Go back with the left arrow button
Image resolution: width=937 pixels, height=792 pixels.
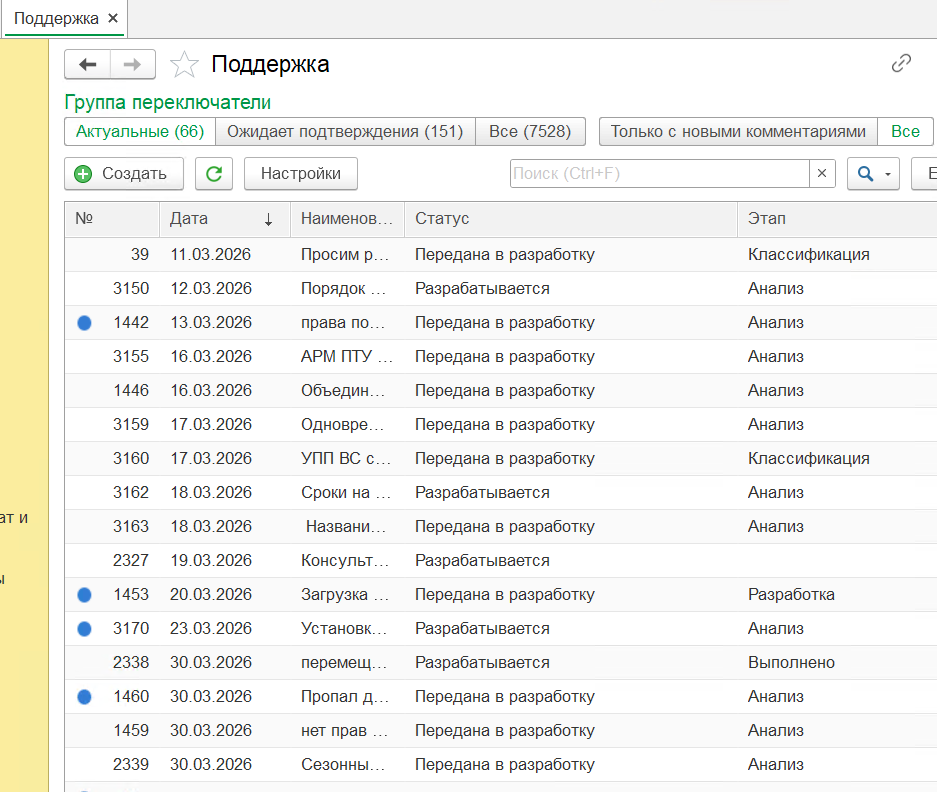(88, 64)
